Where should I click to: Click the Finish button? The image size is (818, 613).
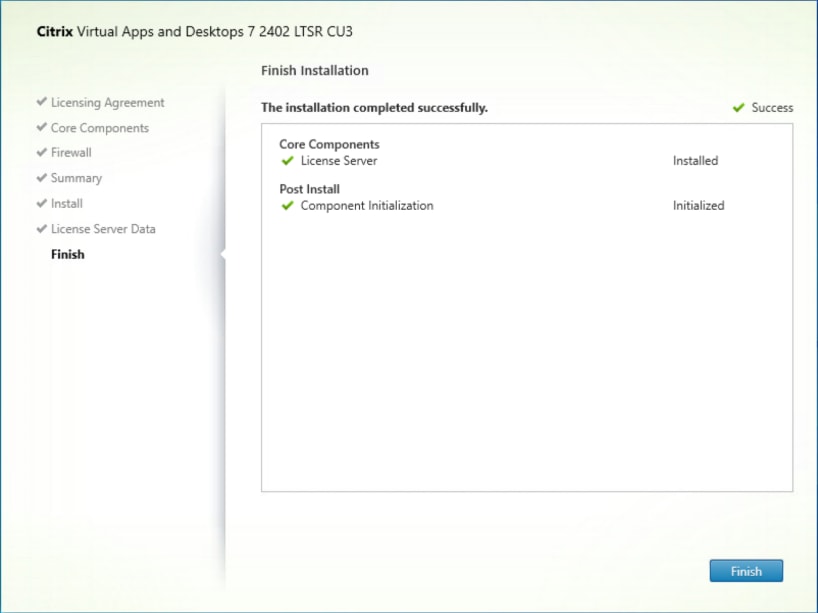(746, 571)
